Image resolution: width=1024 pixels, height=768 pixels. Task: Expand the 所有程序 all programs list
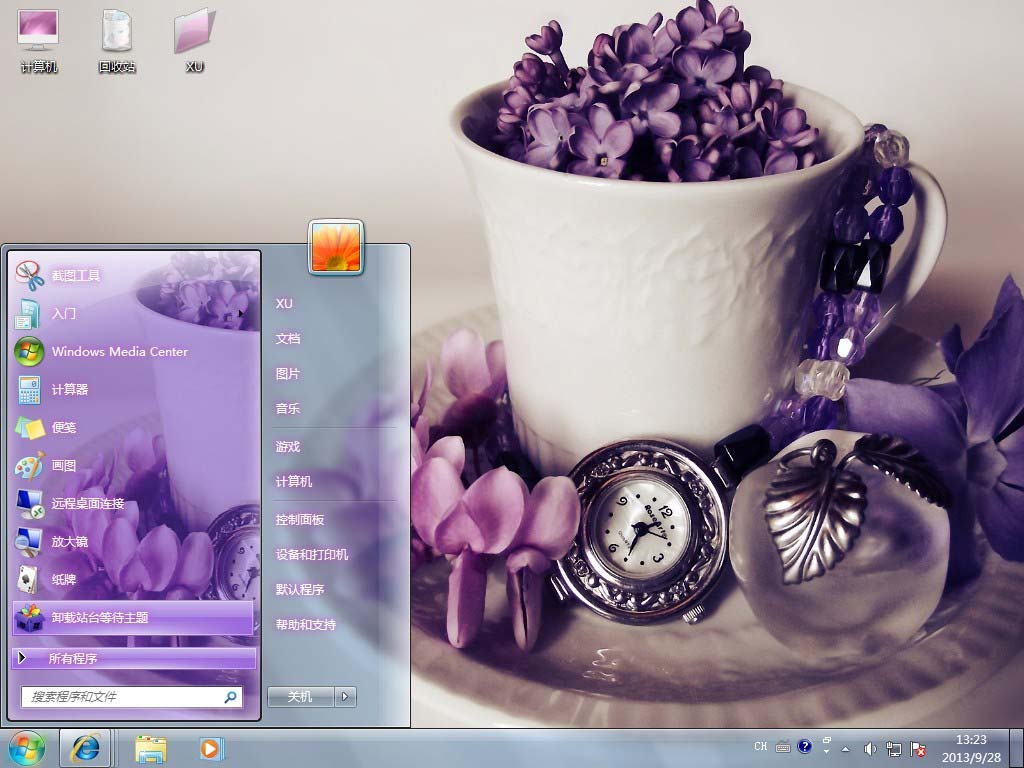[x=73, y=658]
